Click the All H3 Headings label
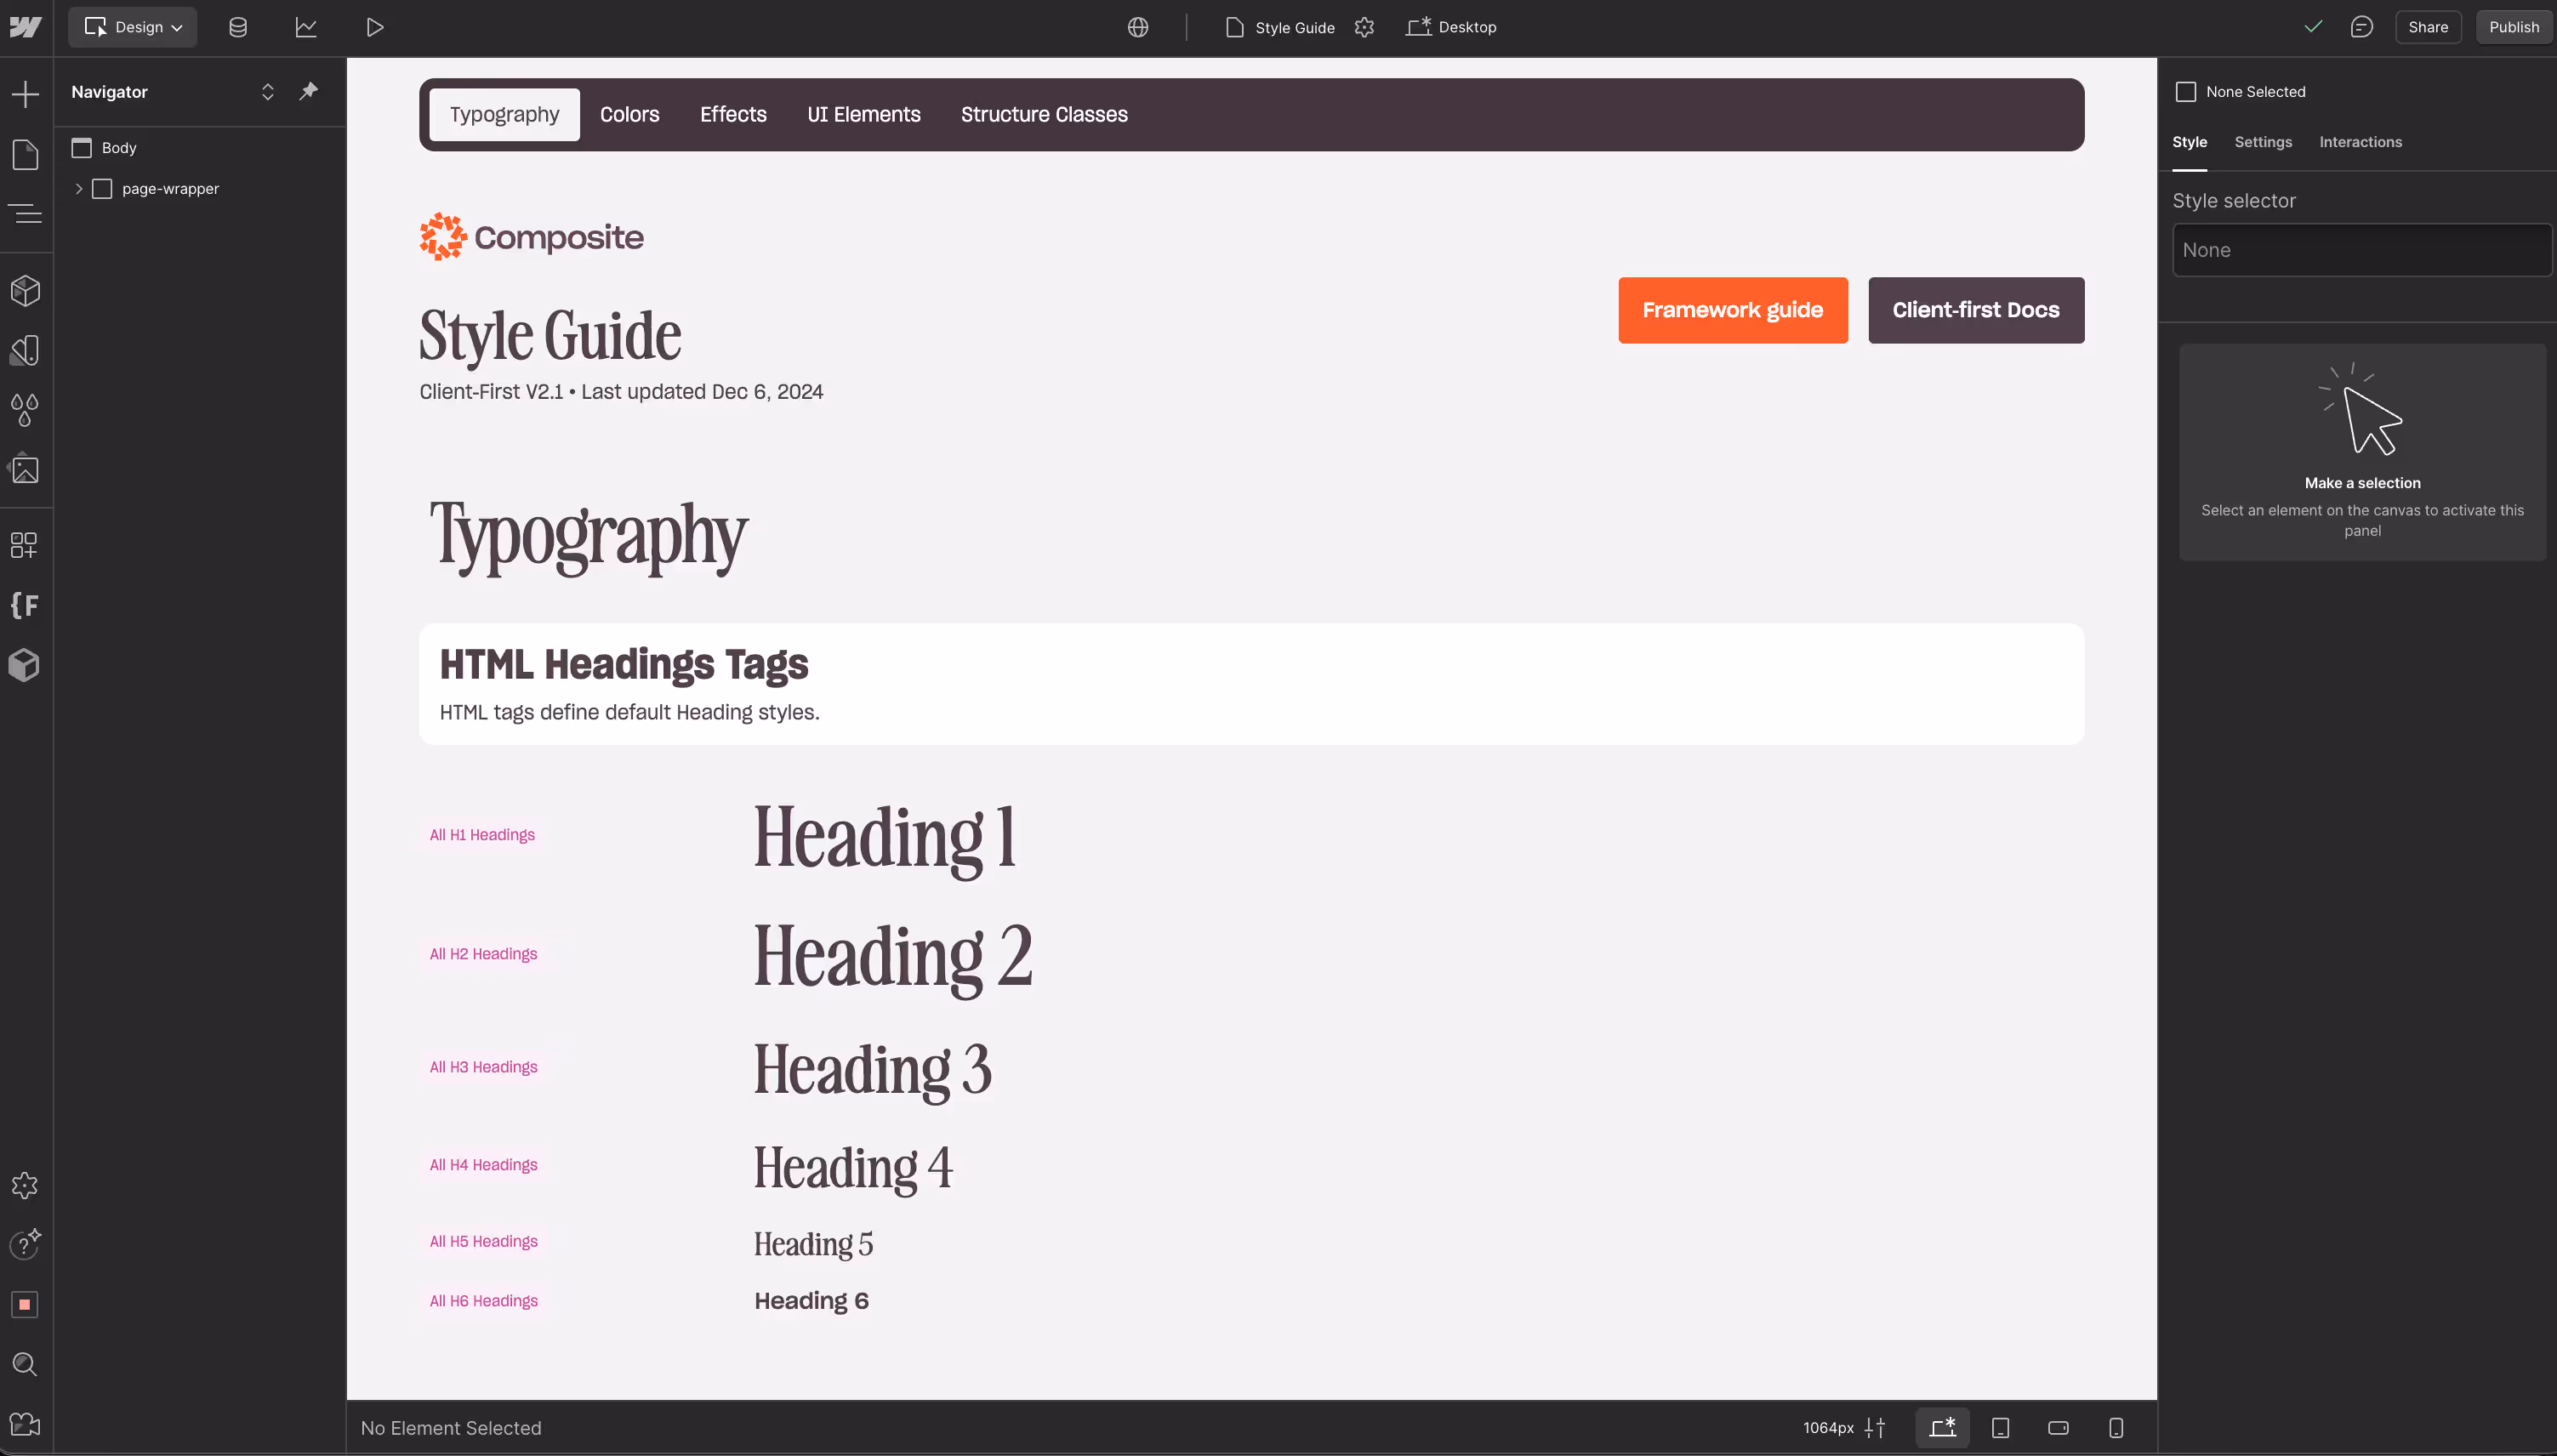This screenshot has width=2557, height=1456. click(483, 1067)
